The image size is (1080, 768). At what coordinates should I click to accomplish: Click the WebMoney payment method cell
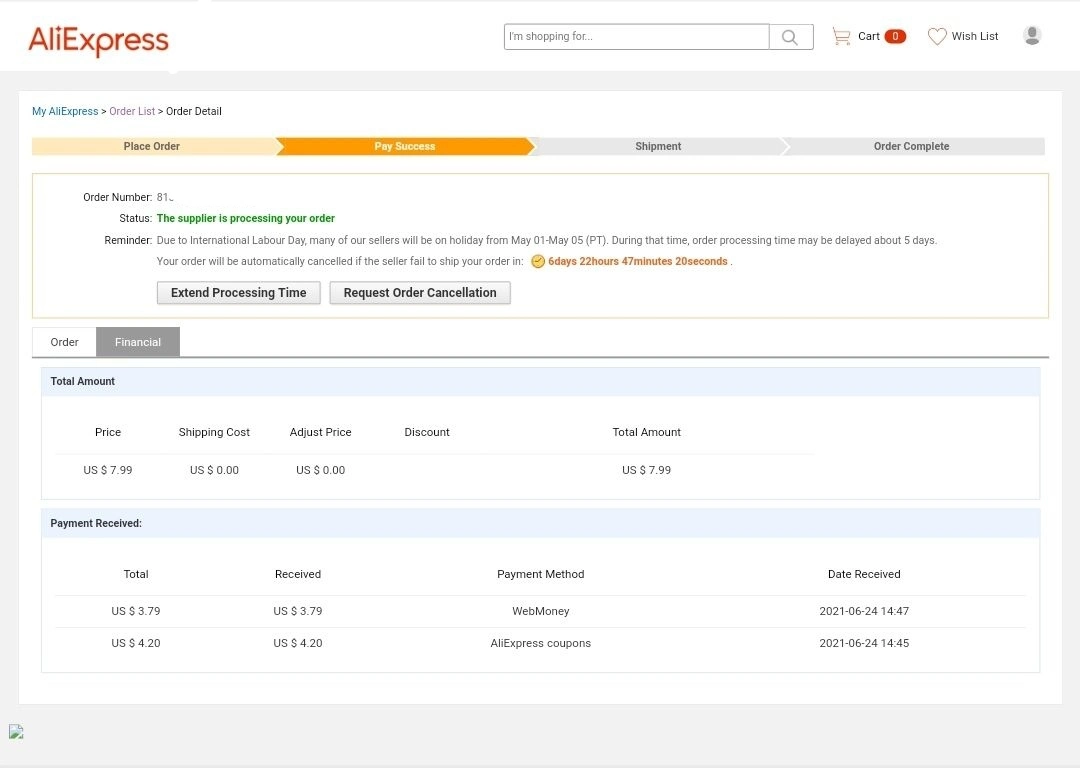click(541, 612)
